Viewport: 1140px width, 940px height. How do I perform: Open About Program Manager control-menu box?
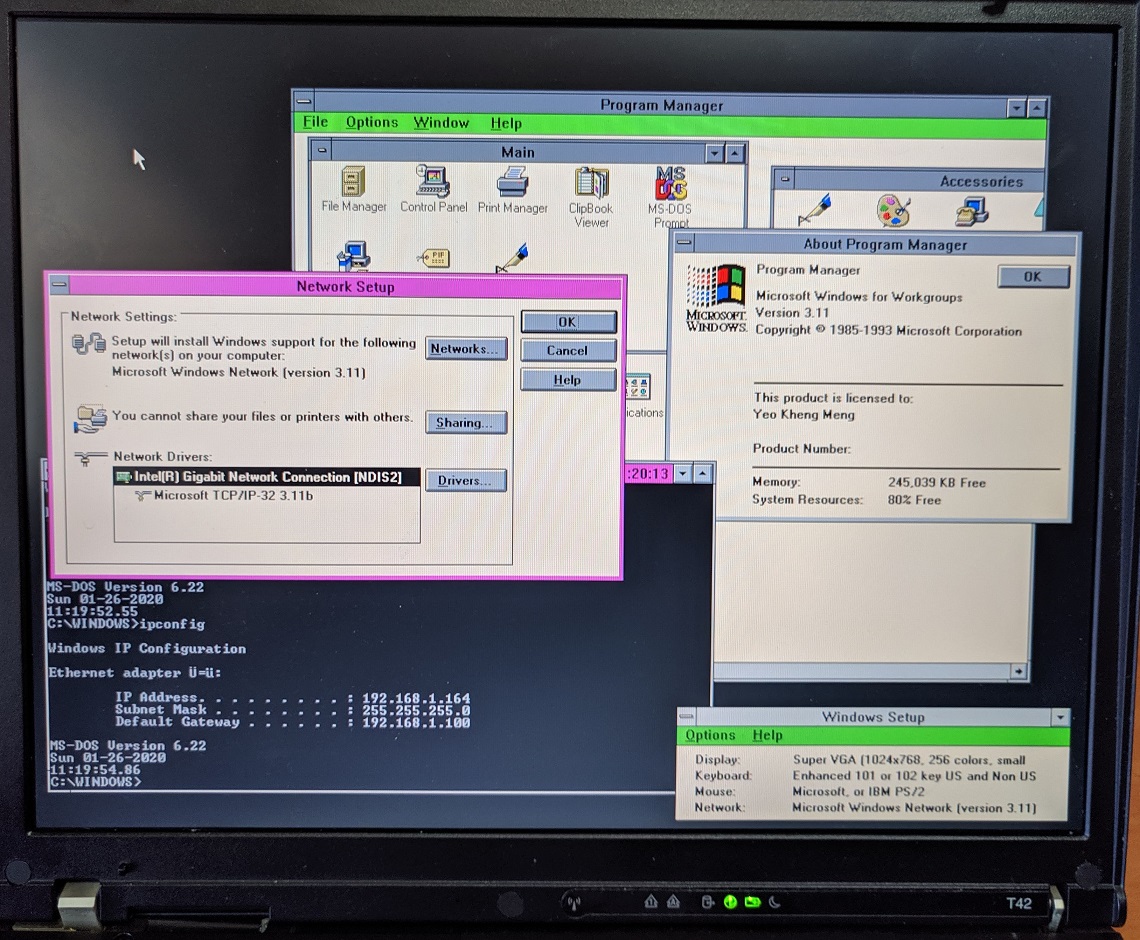tap(683, 242)
